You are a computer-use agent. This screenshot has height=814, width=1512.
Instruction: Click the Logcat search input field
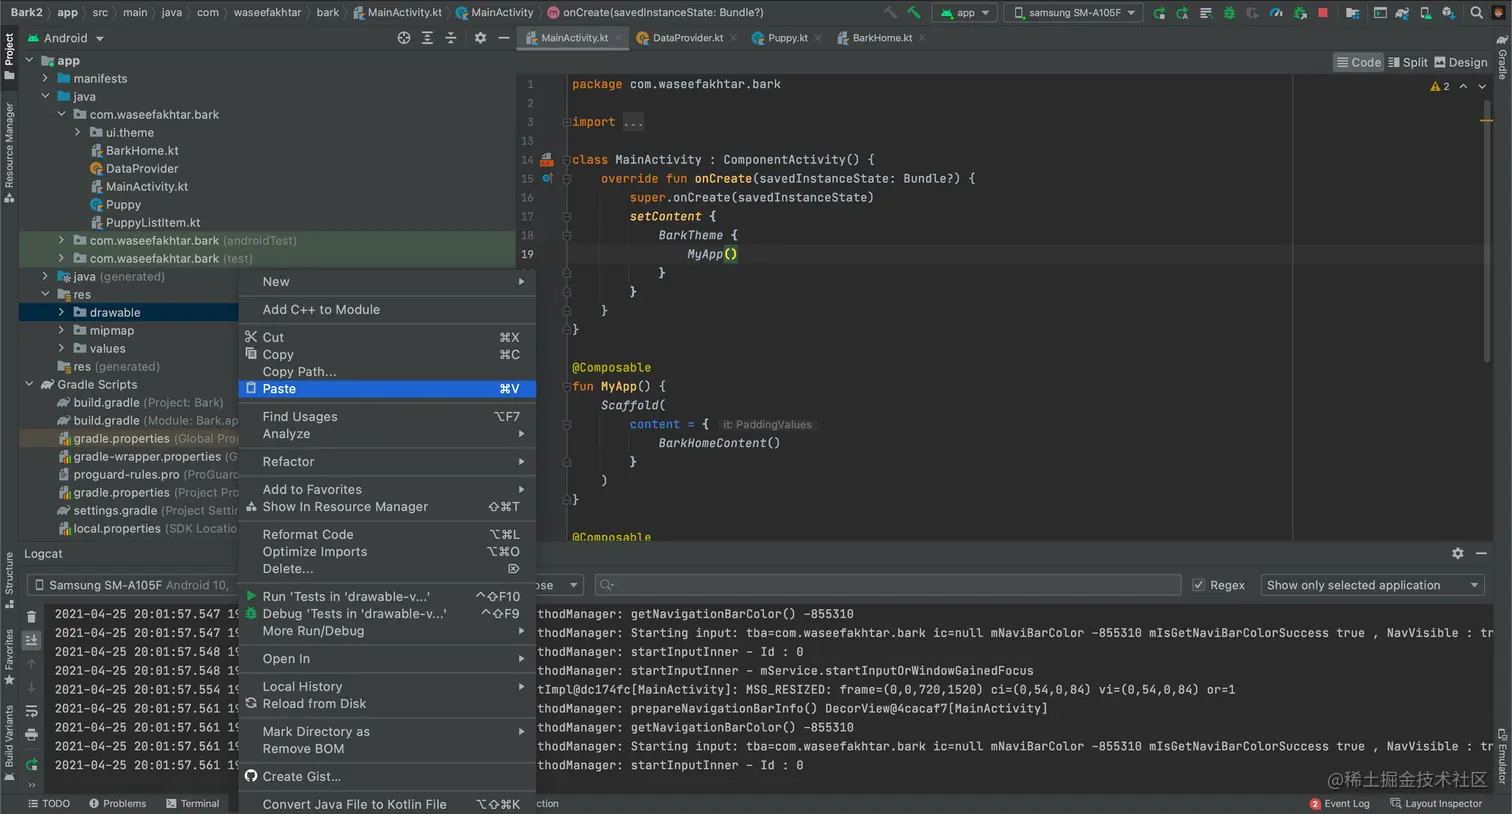890,585
